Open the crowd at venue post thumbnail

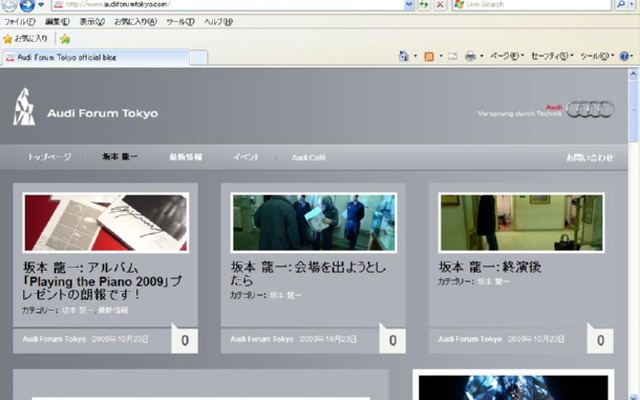click(x=313, y=222)
